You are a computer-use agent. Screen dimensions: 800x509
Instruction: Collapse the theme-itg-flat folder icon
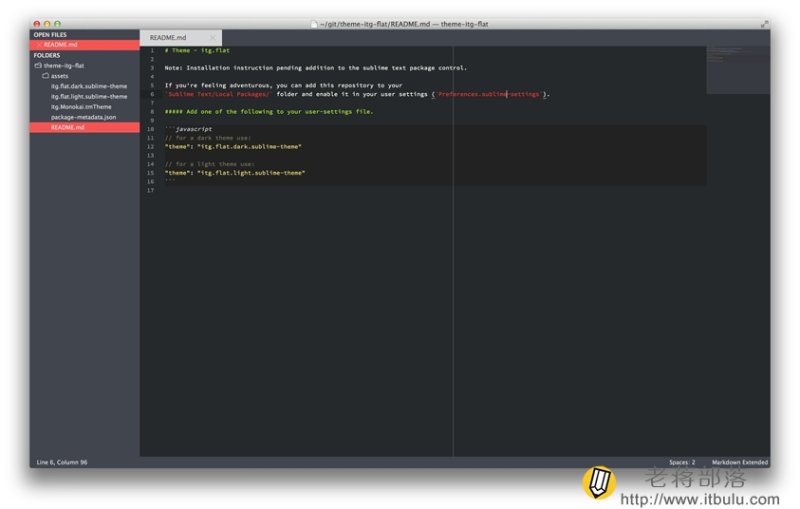(38, 66)
